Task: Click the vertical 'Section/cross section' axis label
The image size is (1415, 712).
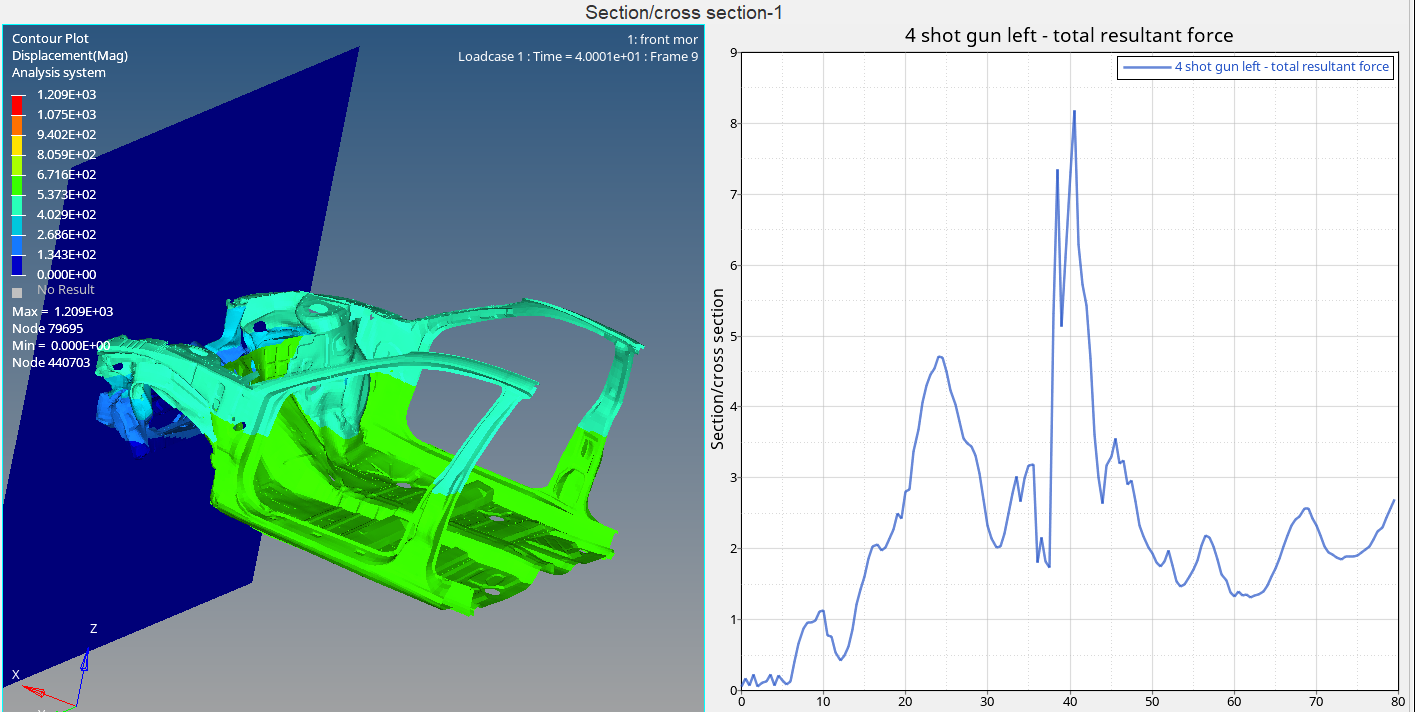Action: [718, 370]
